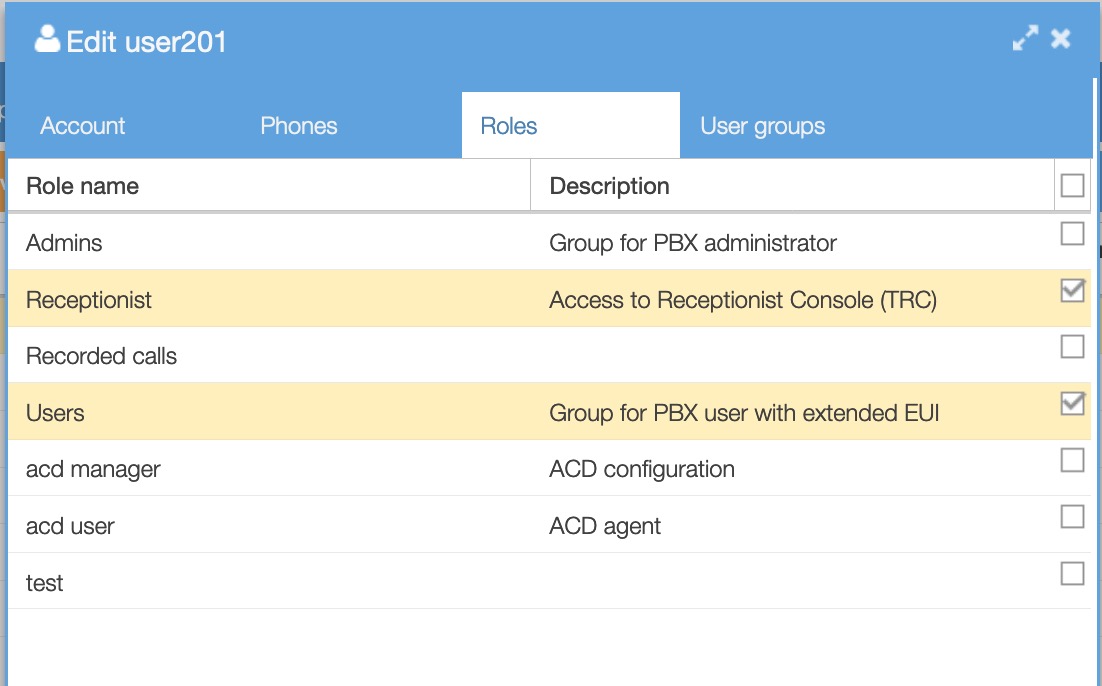Toggle the select-all checkbox in the header
The image size is (1102, 686).
click(1072, 185)
